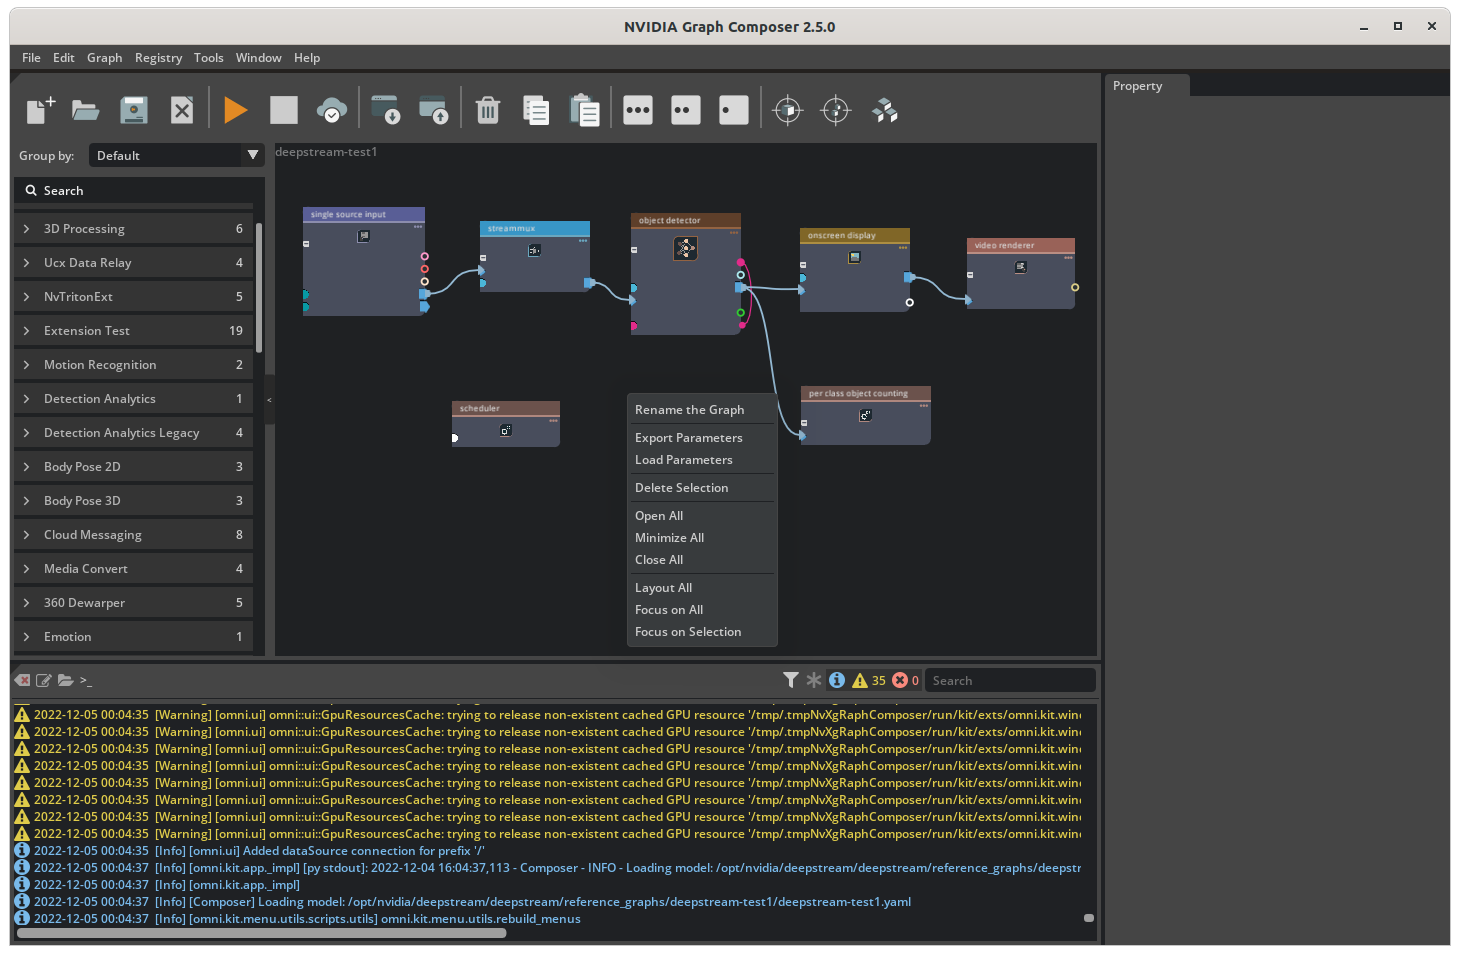Toggle verbose asterisk filter in console
1460x955 pixels.
(x=814, y=680)
